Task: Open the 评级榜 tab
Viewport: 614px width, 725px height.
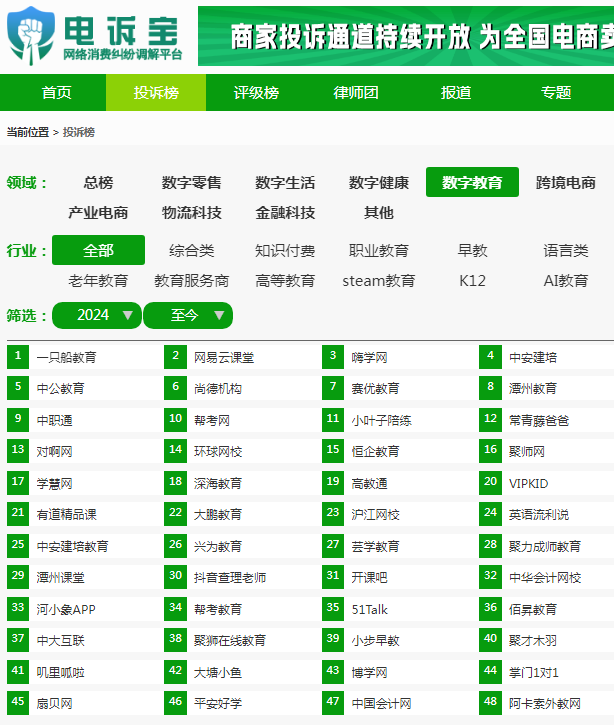Action: tap(256, 92)
